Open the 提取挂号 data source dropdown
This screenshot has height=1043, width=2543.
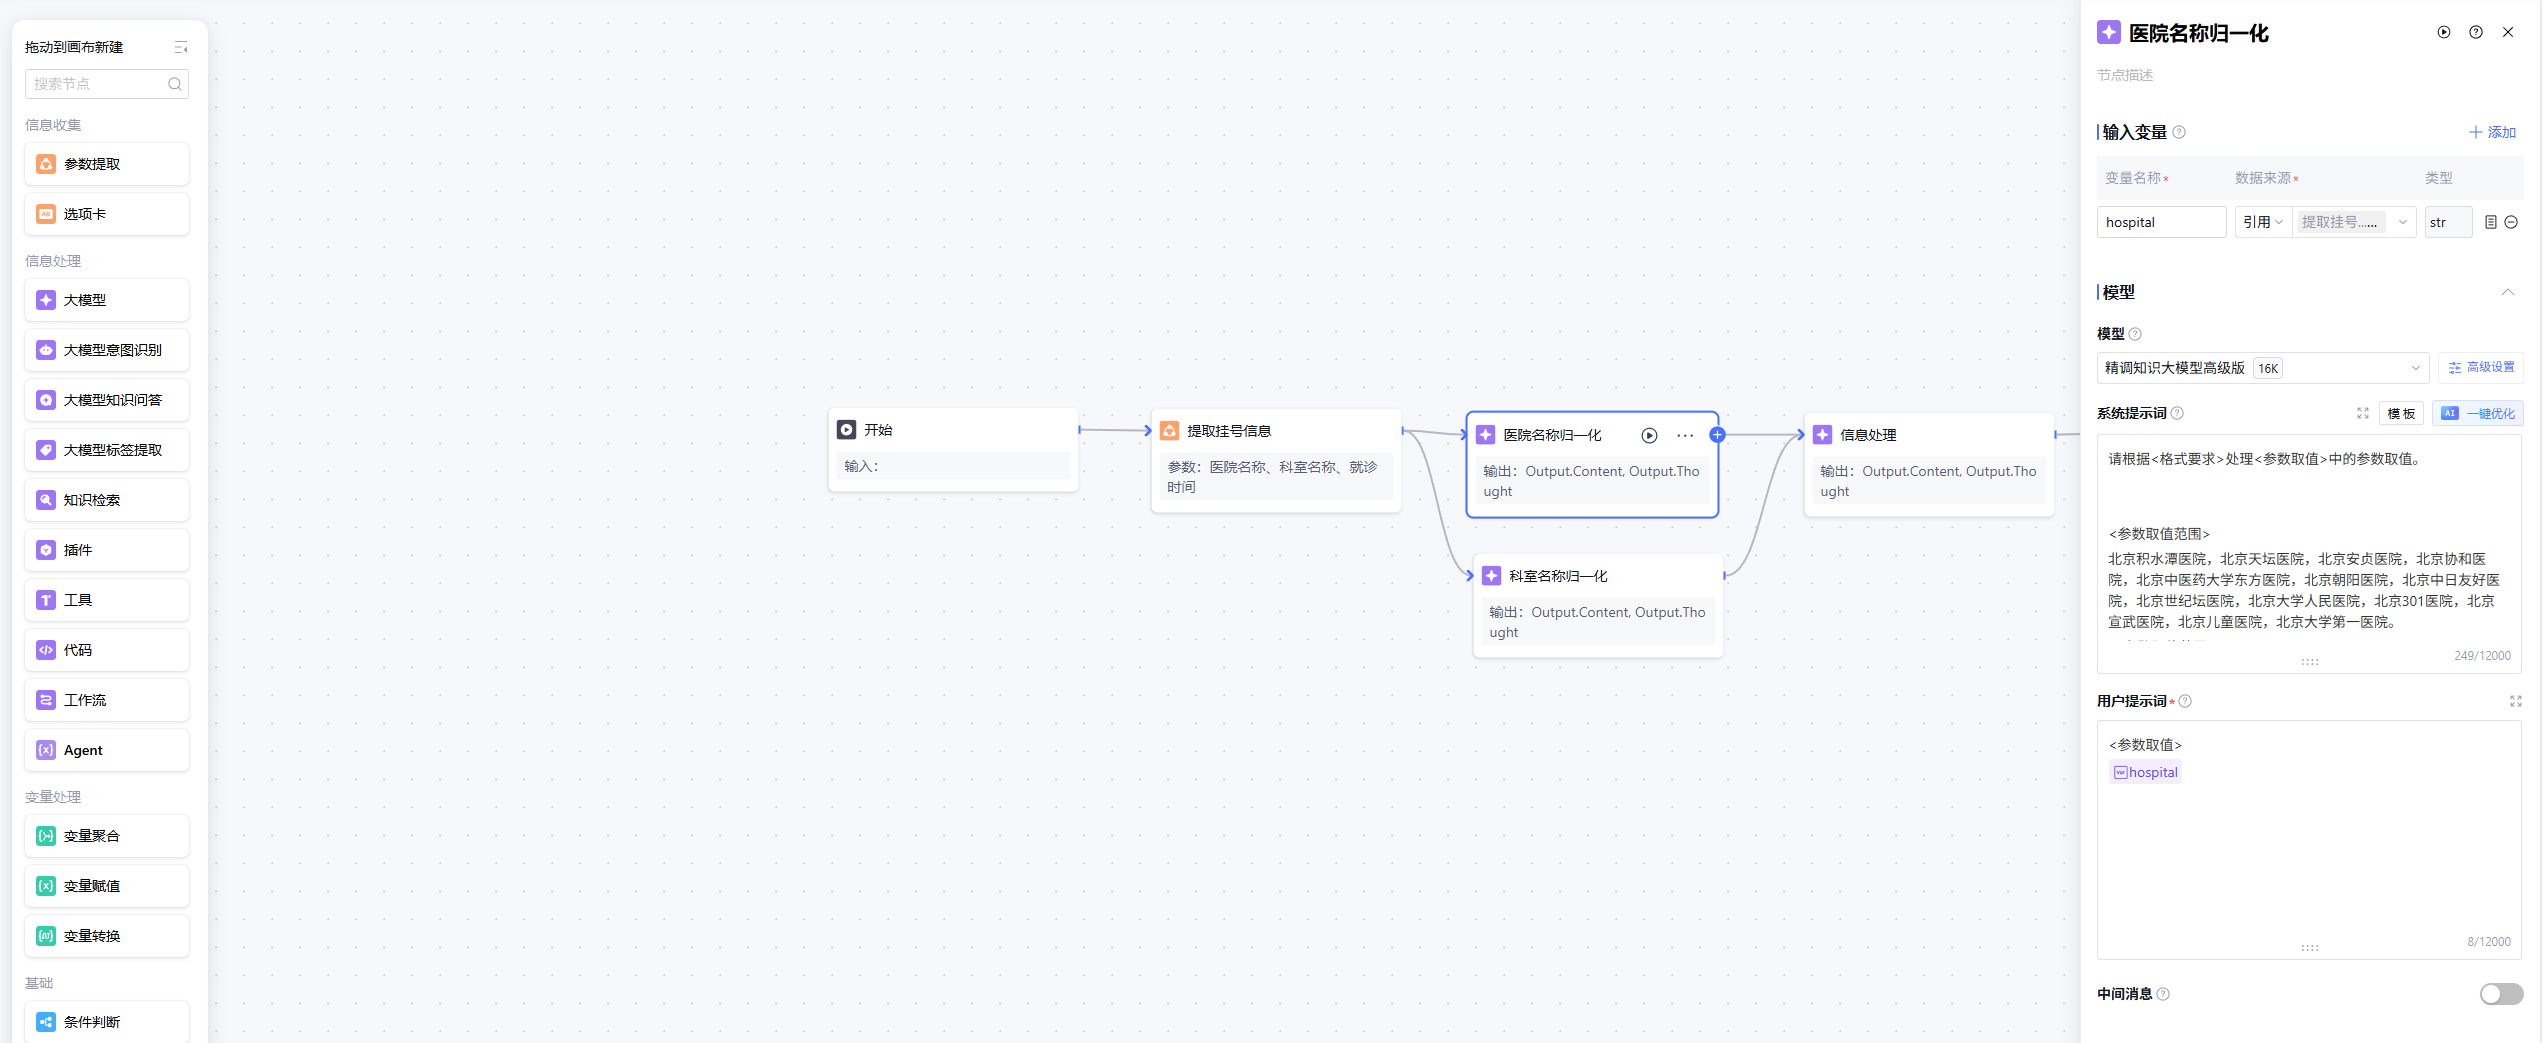pyautogui.click(x=2354, y=222)
